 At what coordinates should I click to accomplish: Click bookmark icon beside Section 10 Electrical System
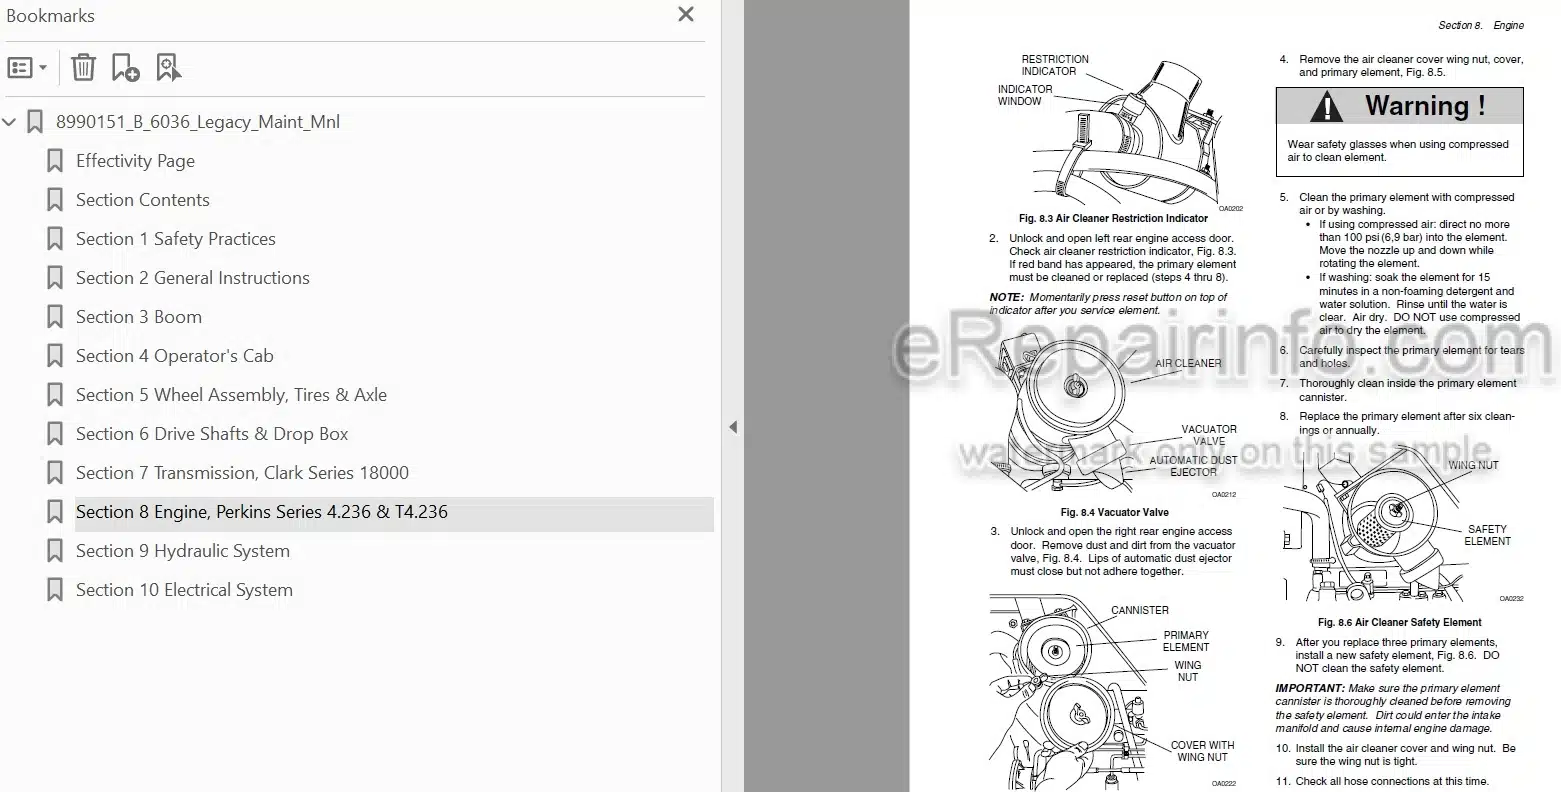pos(55,590)
